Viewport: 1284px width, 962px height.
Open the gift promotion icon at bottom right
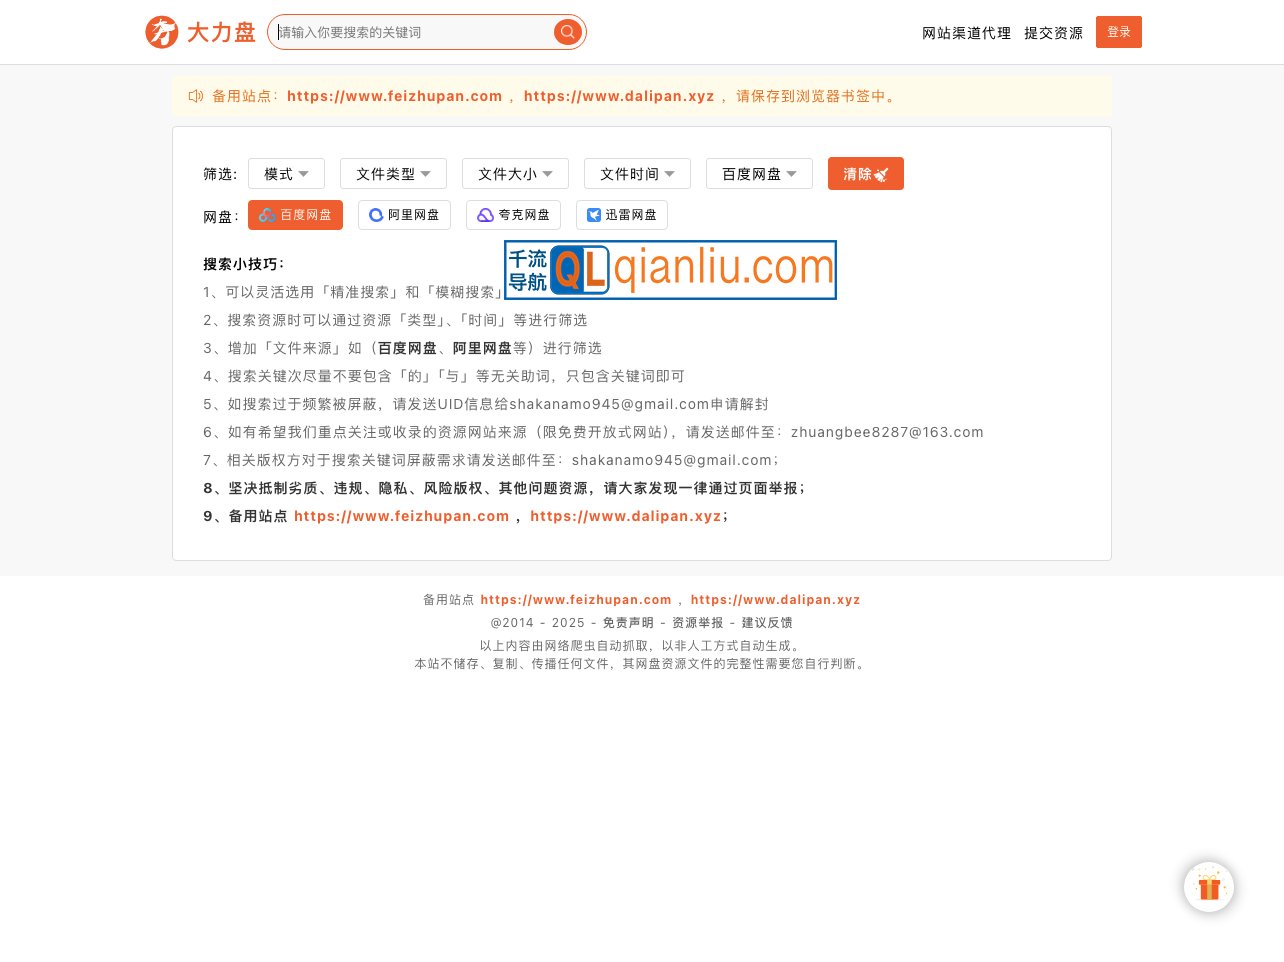[x=1209, y=887]
